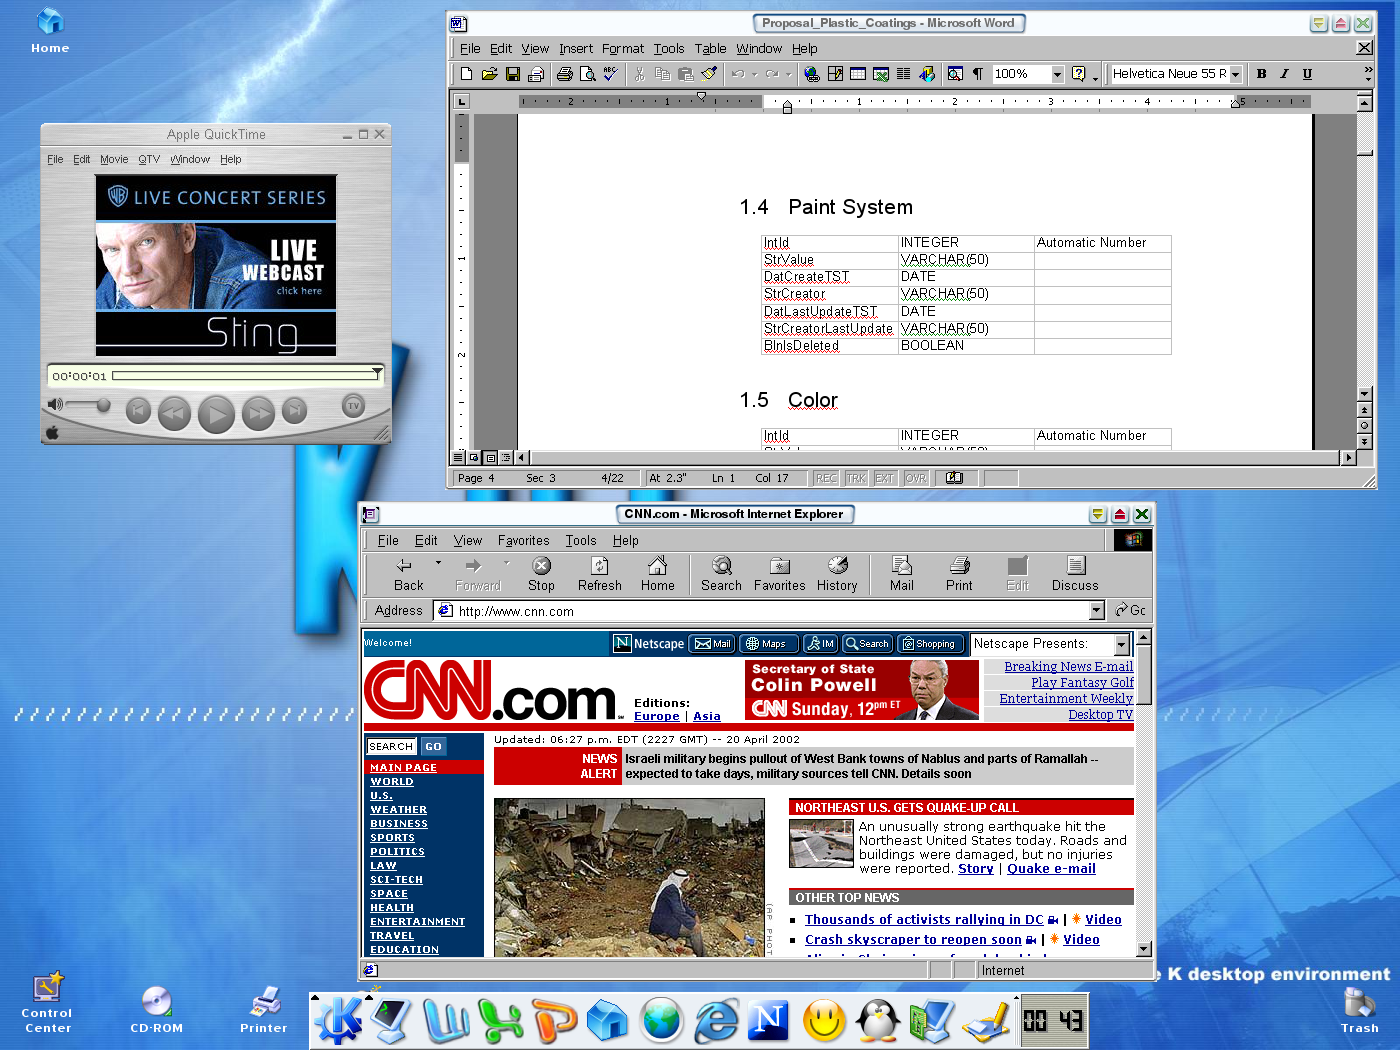The width and height of the screenshot is (1400, 1050).
Task: Click the Home icon in Internet Explorer toolbar
Action: (x=657, y=566)
